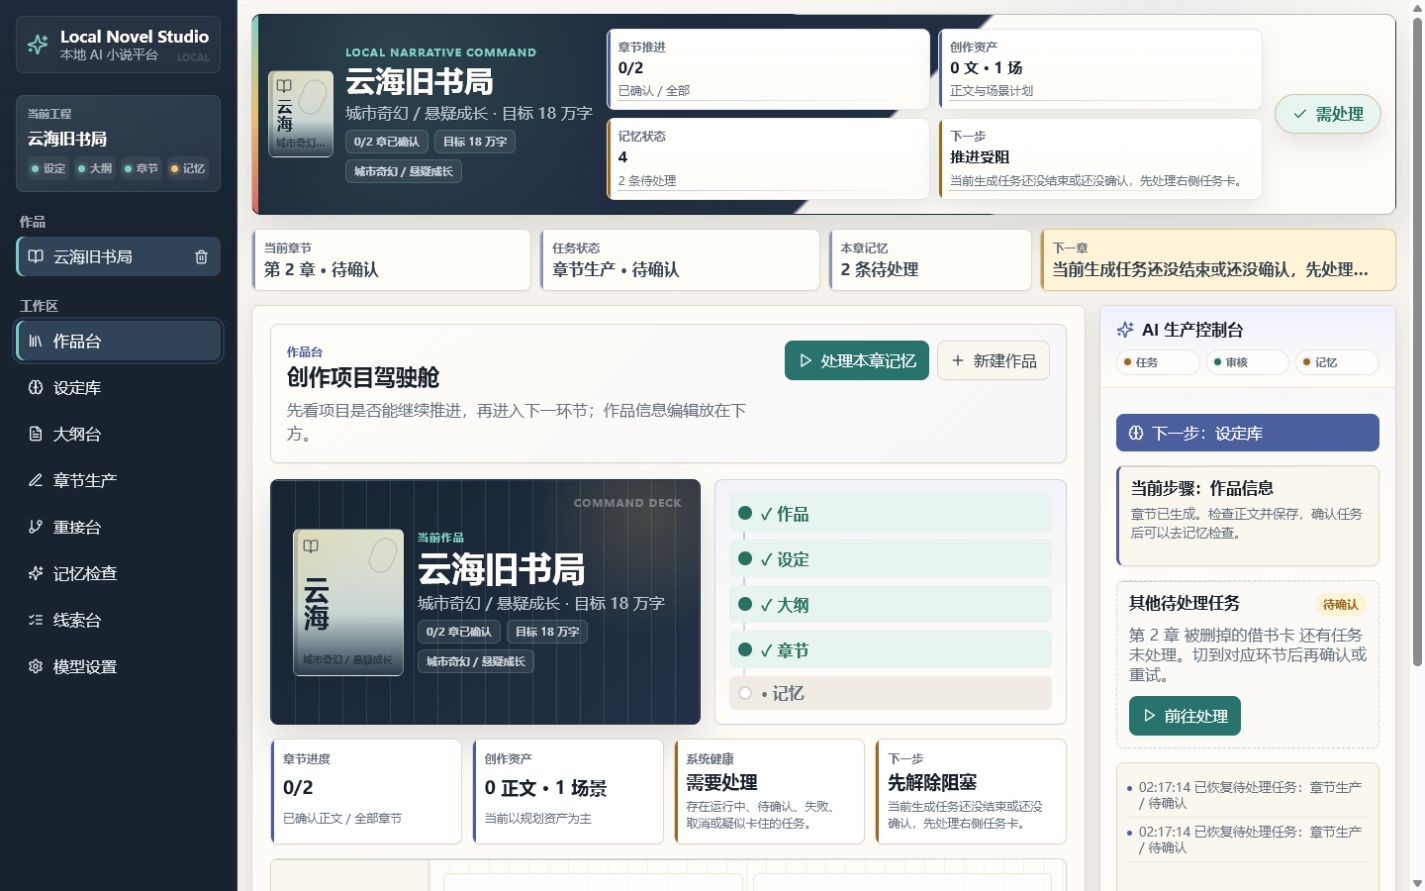
Task: Select 审核 tab in AI console
Action: [1247, 362]
